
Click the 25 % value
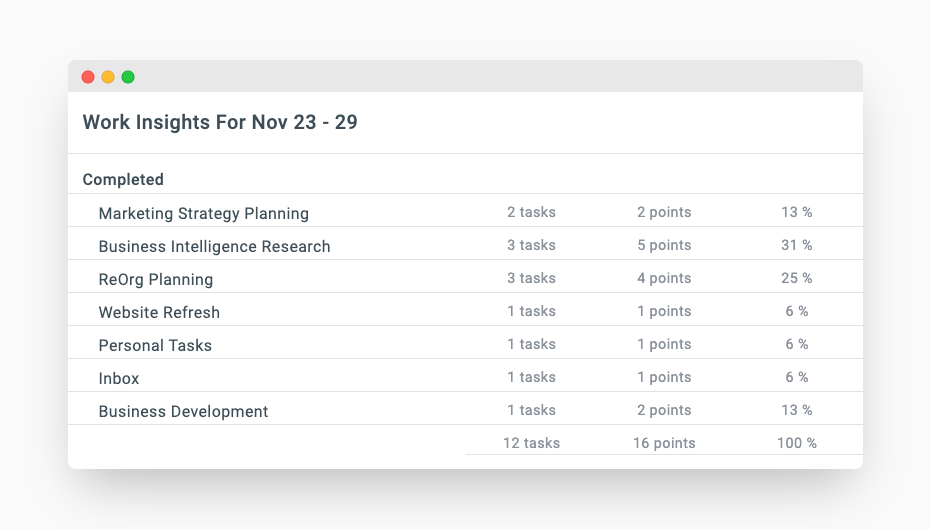click(x=797, y=278)
